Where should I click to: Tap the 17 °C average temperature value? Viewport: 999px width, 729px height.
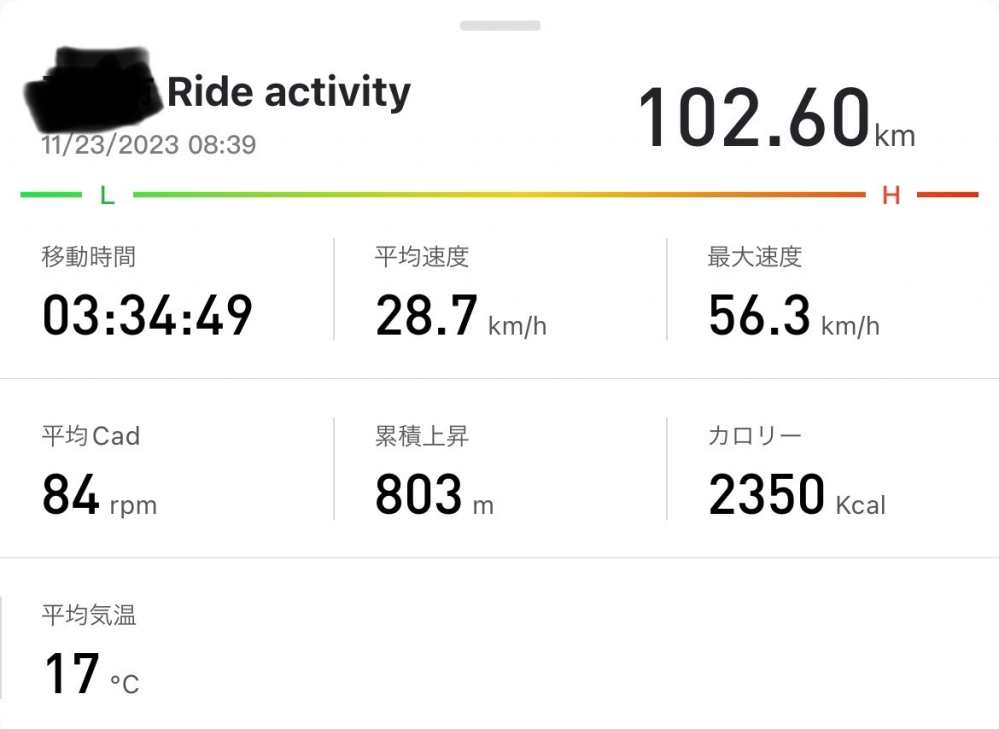[x=91, y=675]
